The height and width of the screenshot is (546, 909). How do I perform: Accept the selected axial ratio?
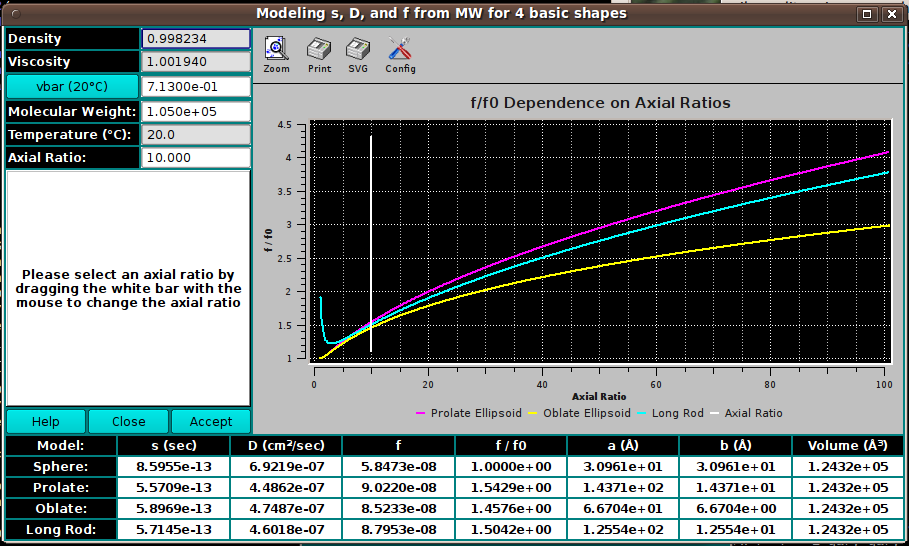(x=211, y=421)
